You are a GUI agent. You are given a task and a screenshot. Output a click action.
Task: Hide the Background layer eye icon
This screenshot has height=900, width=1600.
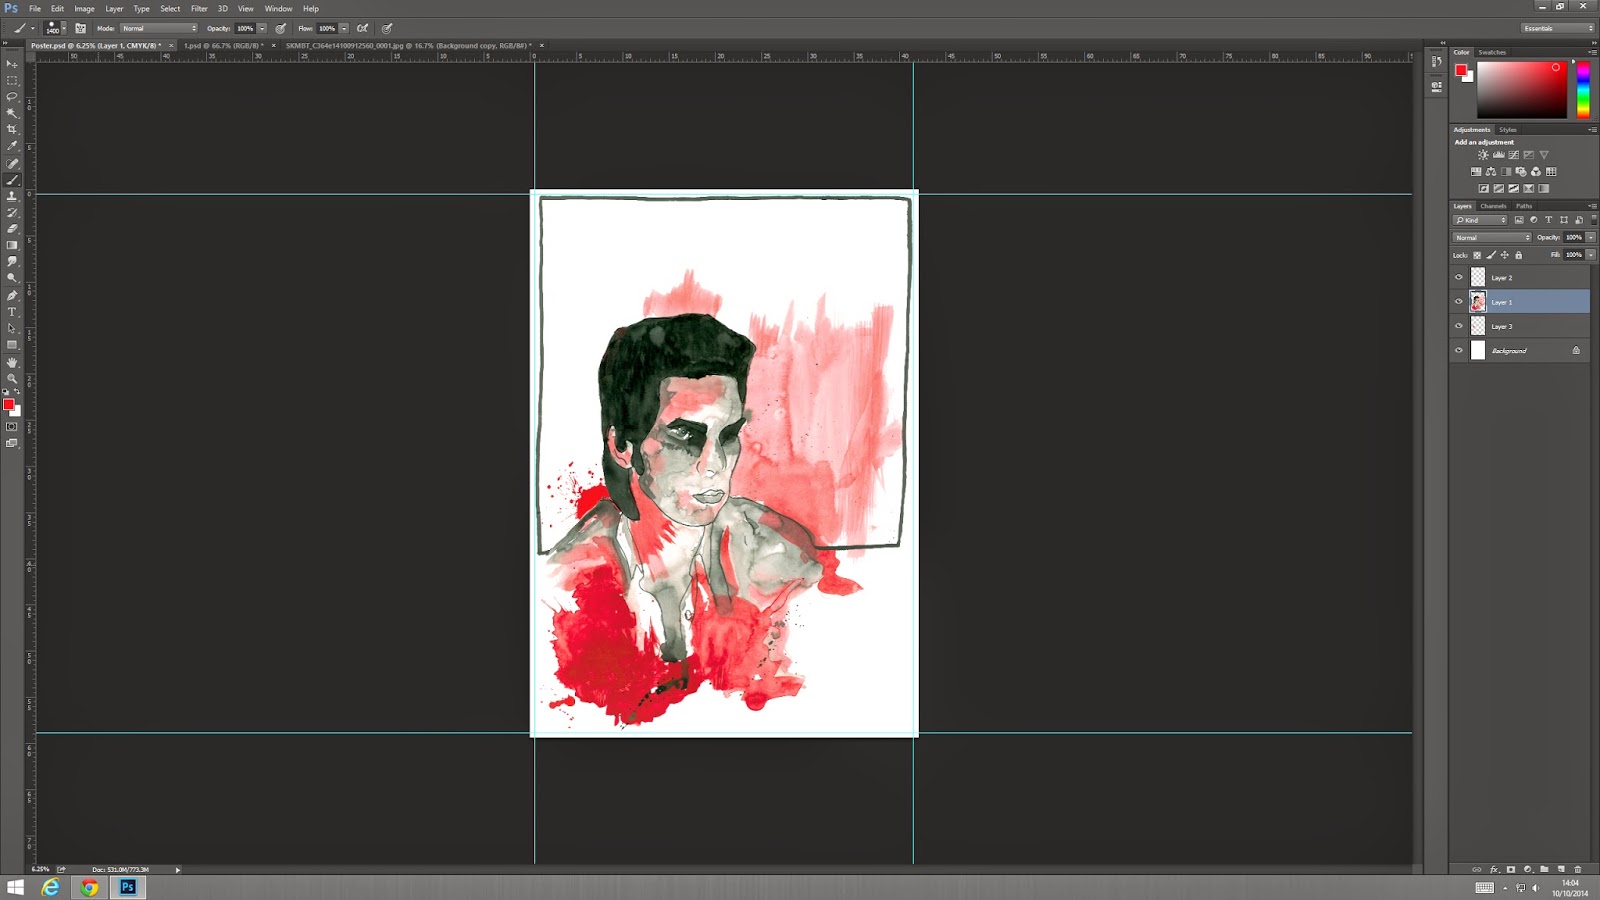click(1458, 351)
